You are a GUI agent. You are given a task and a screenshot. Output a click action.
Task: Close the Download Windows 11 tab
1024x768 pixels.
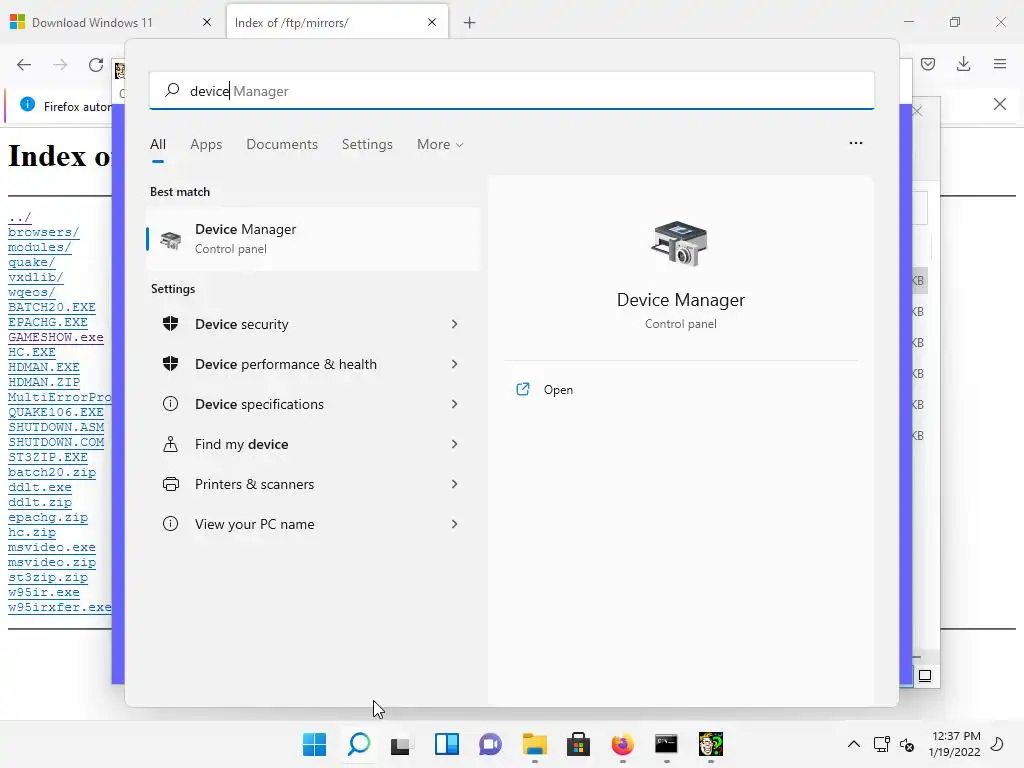(x=207, y=22)
